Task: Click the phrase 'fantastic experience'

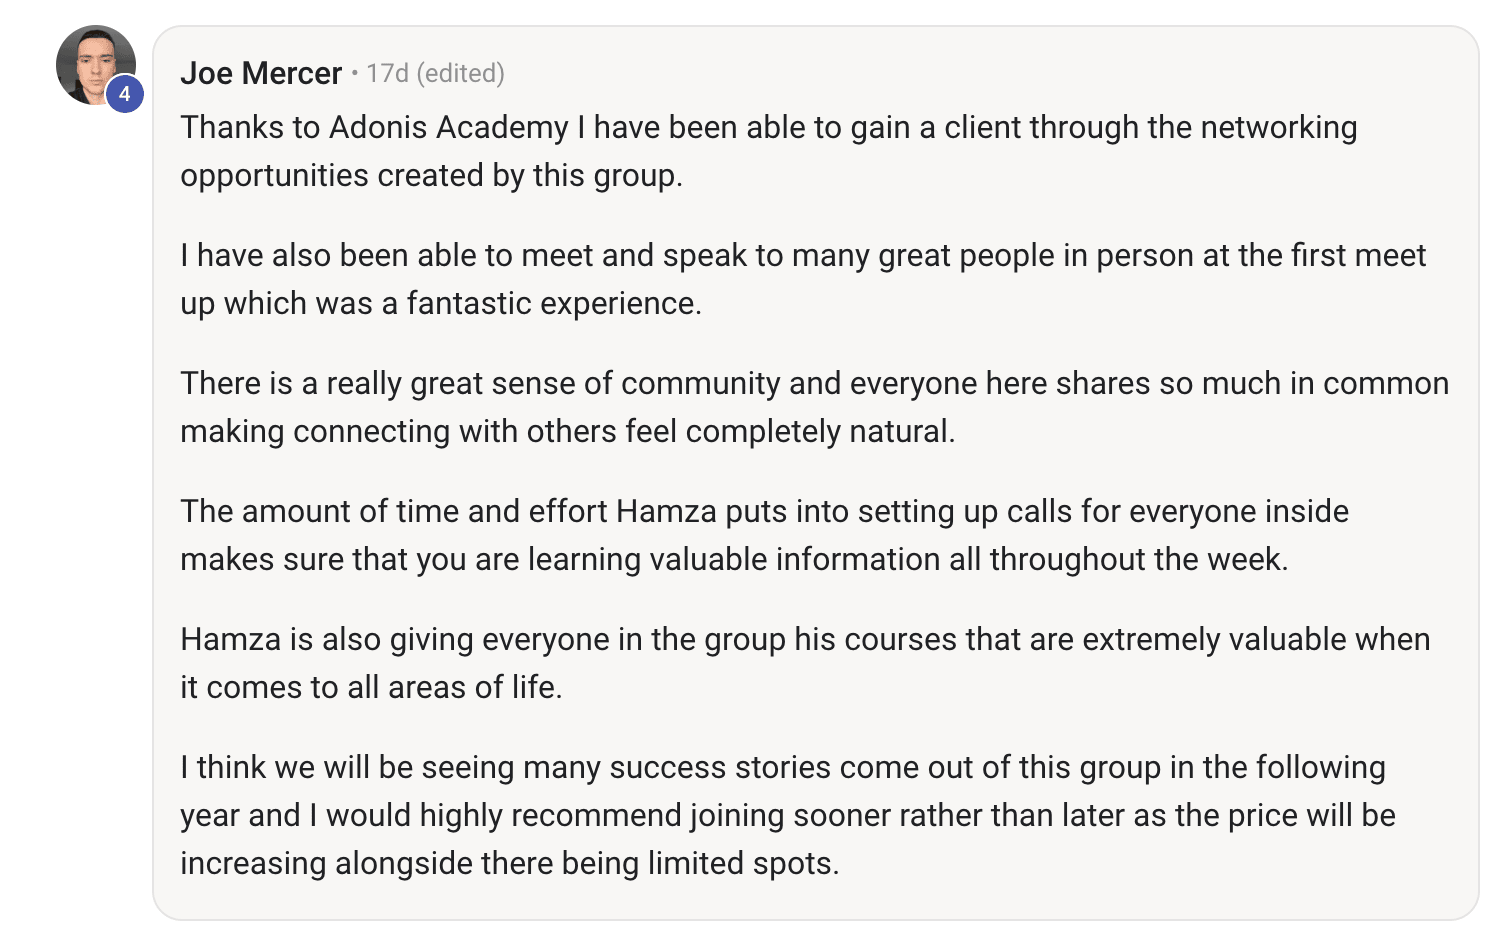Action: tap(552, 303)
